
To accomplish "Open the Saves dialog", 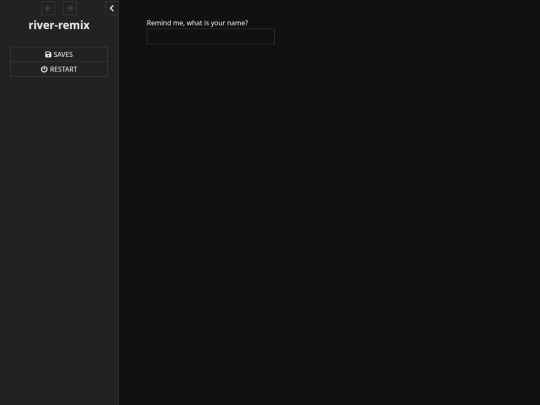I will pyautogui.click(x=59, y=54).
